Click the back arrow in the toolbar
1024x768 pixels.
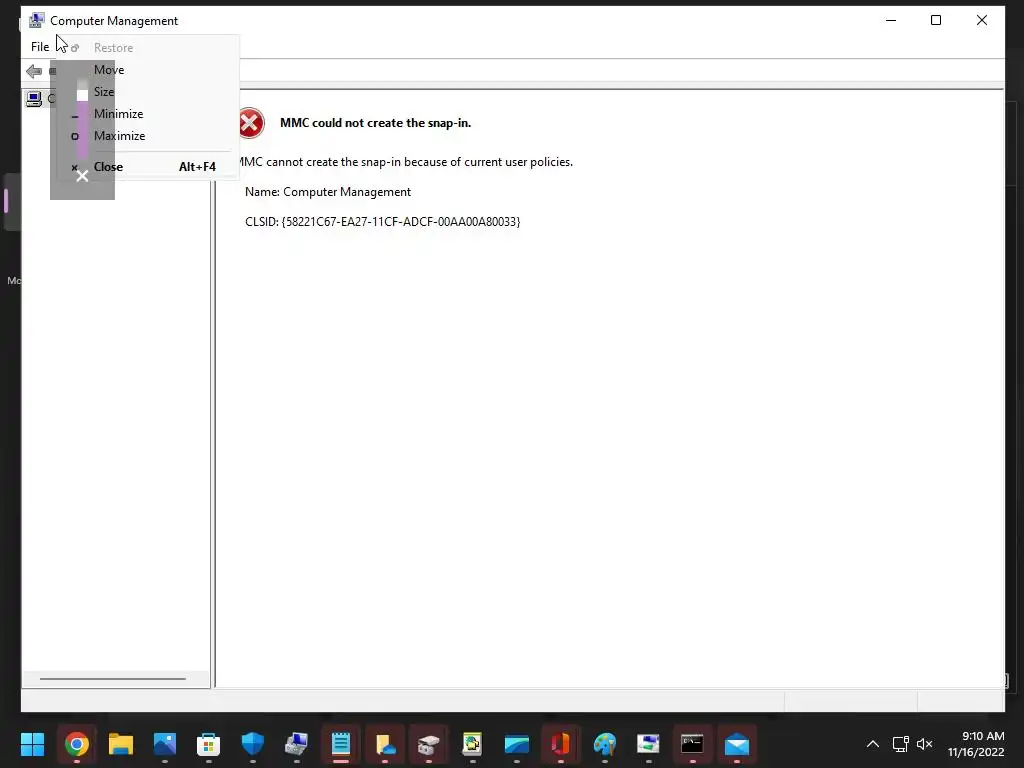coord(34,71)
